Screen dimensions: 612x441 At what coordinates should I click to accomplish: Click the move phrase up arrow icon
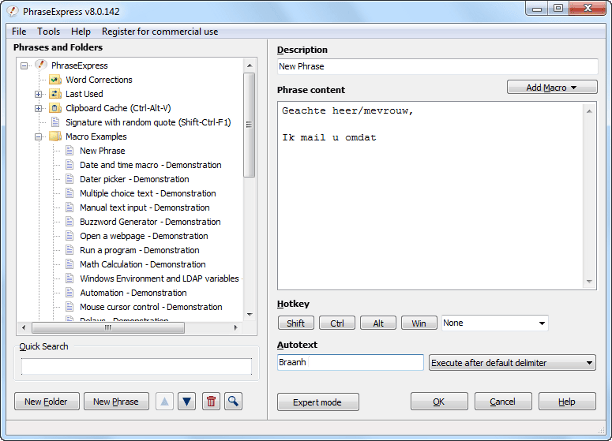pos(164,401)
